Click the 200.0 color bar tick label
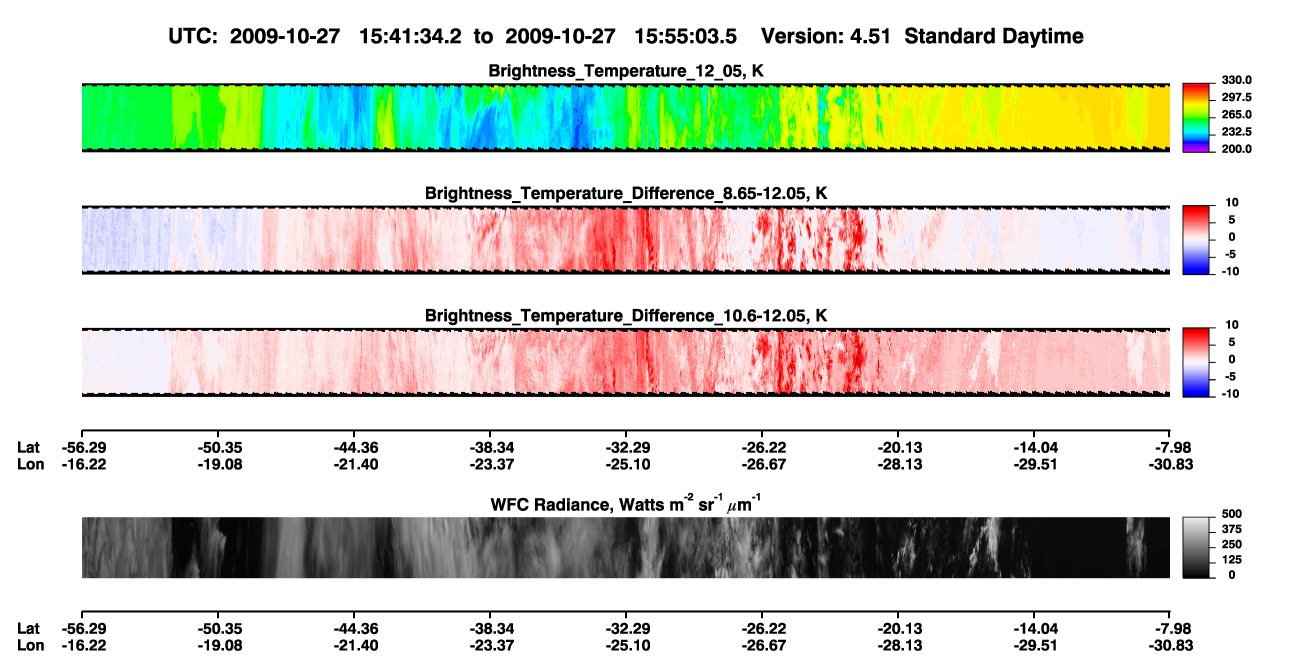Screen dimensions: 1300x667 [1237, 149]
